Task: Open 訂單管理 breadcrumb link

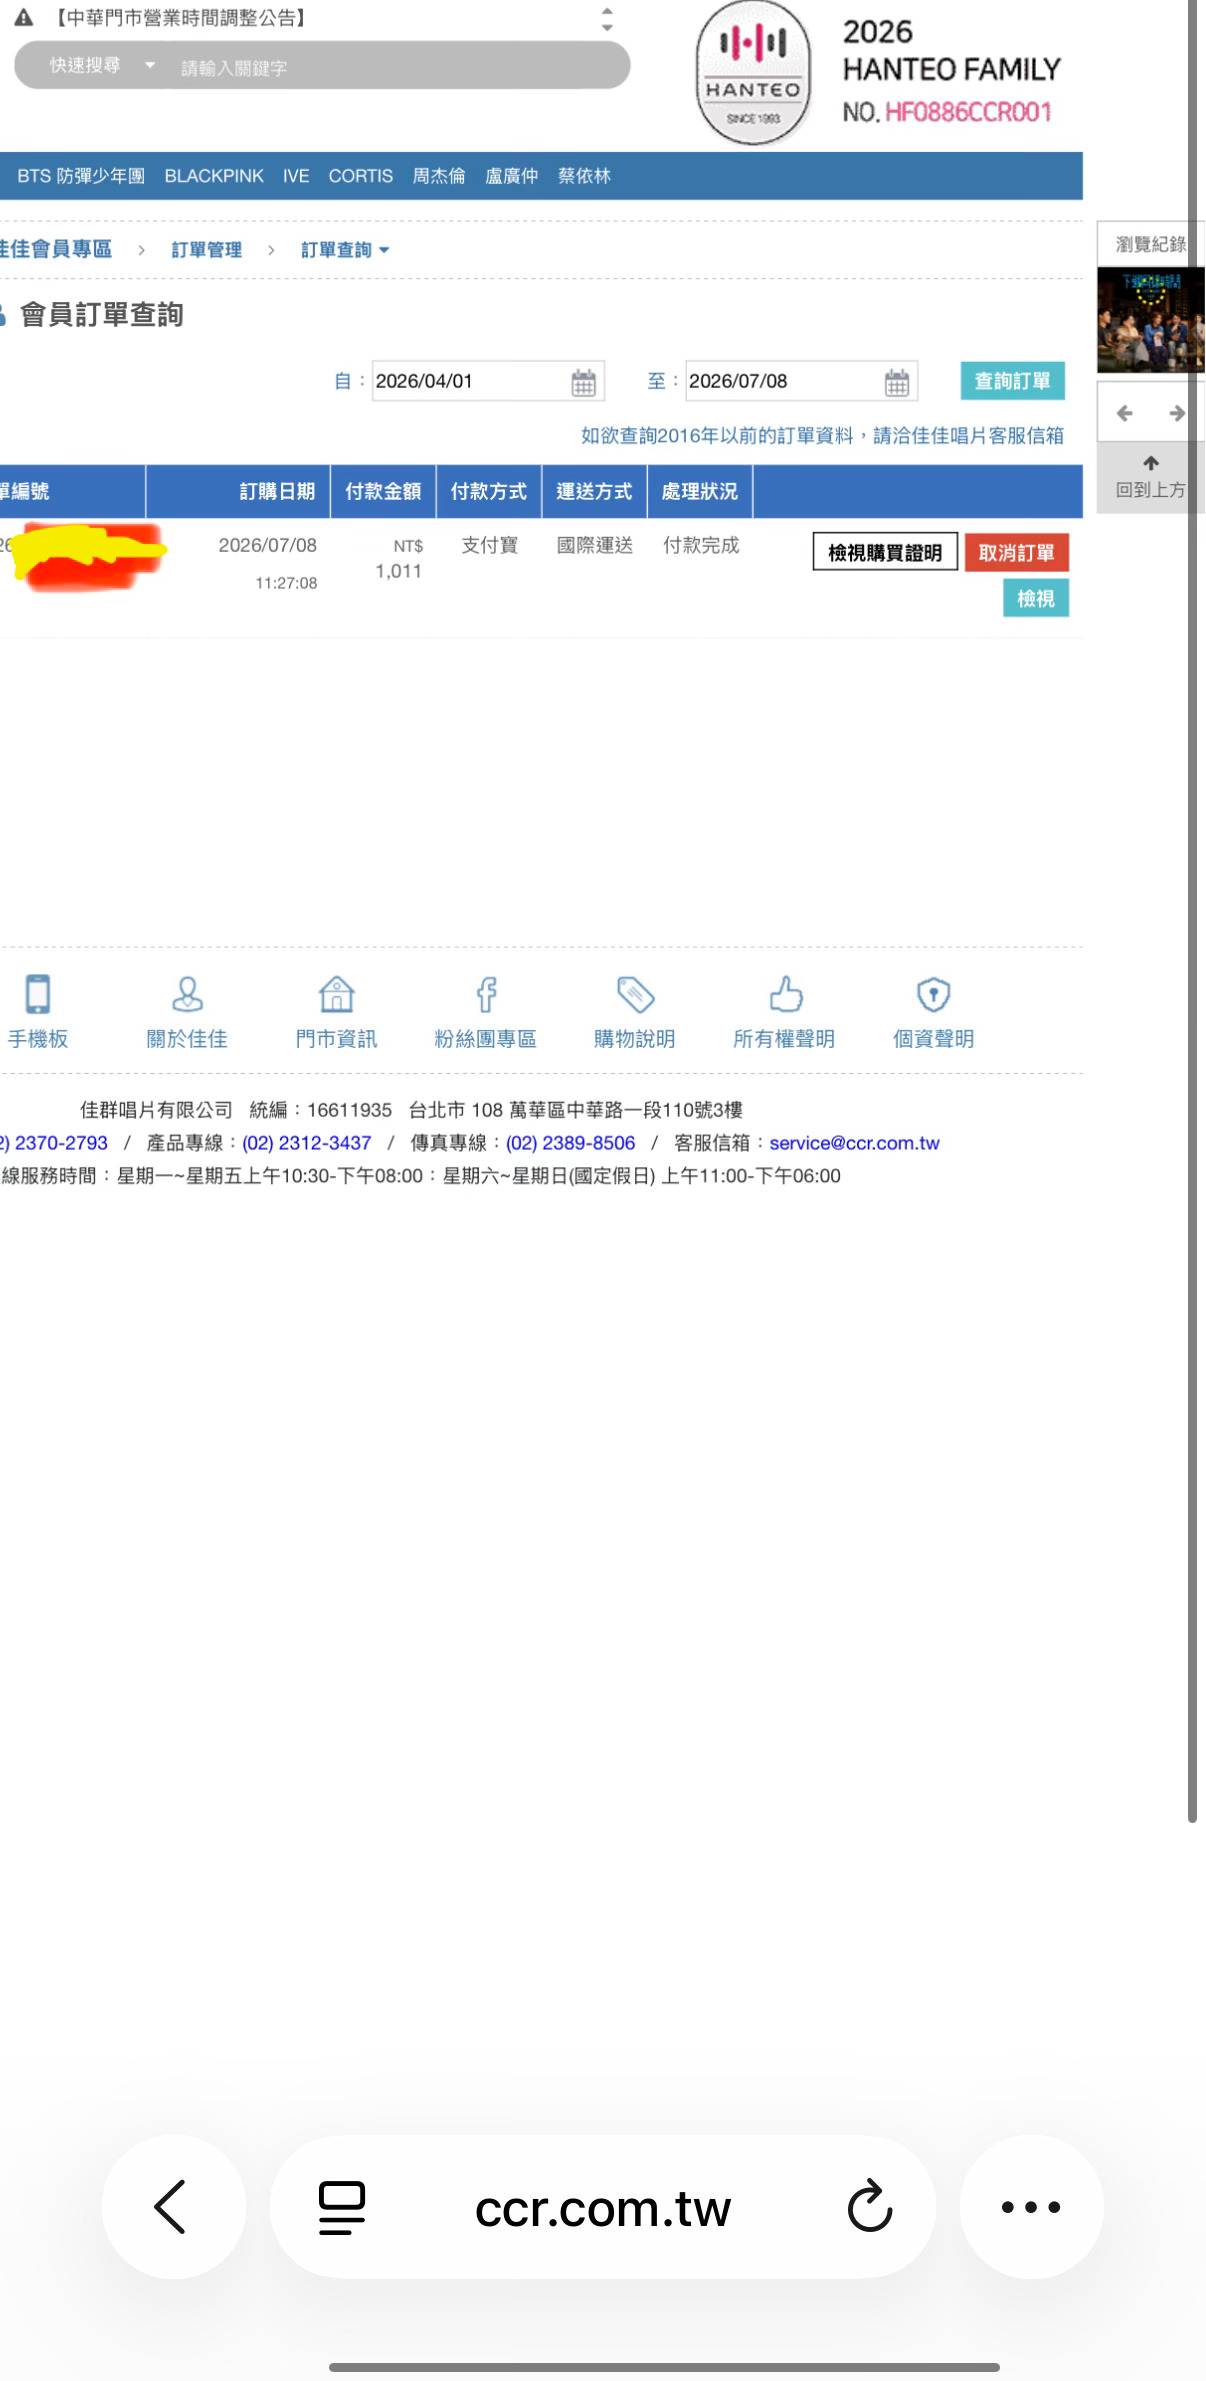Action: 207,250
